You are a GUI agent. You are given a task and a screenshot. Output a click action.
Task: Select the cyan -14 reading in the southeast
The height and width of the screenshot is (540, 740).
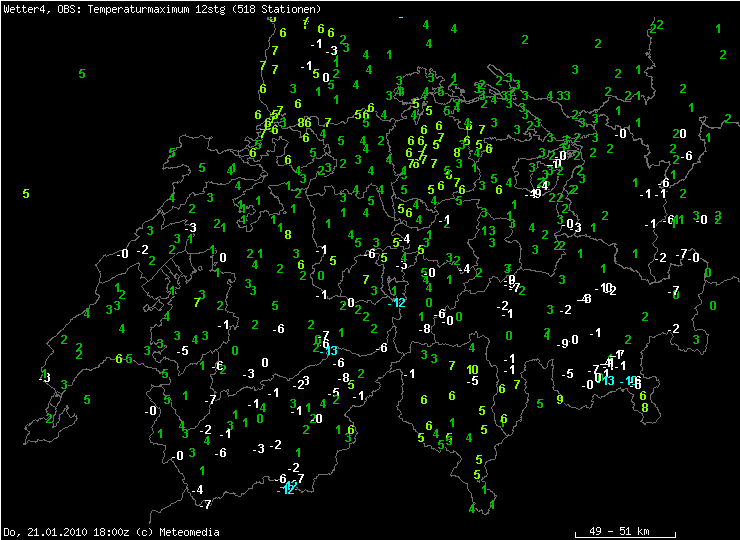click(x=628, y=381)
